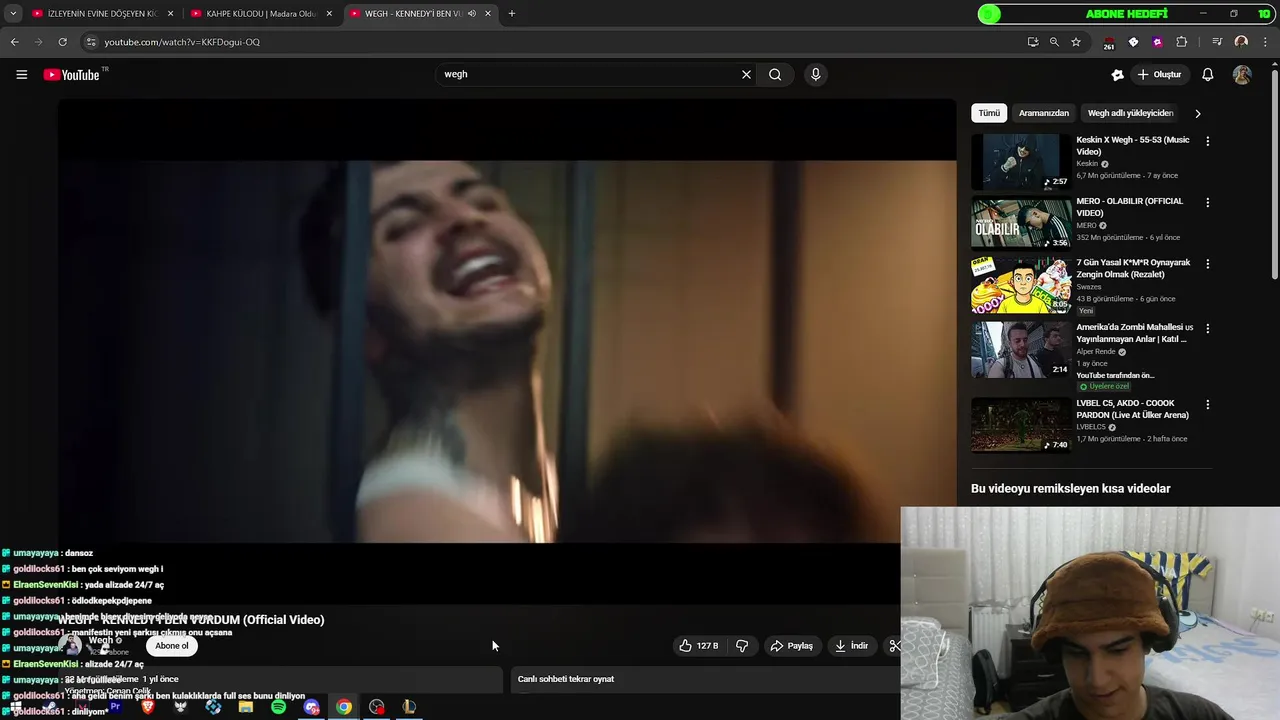Open the tab search dropdown arrow
The width and height of the screenshot is (1280, 720).
click(13, 14)
